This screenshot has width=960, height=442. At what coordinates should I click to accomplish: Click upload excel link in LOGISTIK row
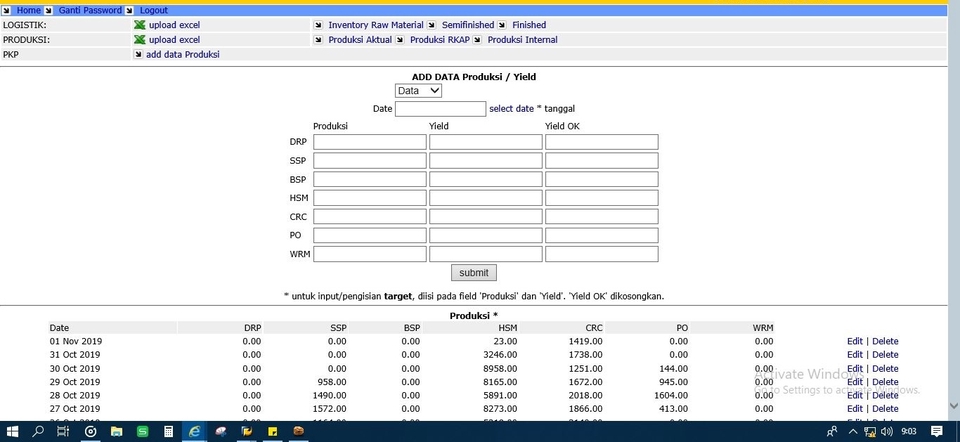click(174, 25)
